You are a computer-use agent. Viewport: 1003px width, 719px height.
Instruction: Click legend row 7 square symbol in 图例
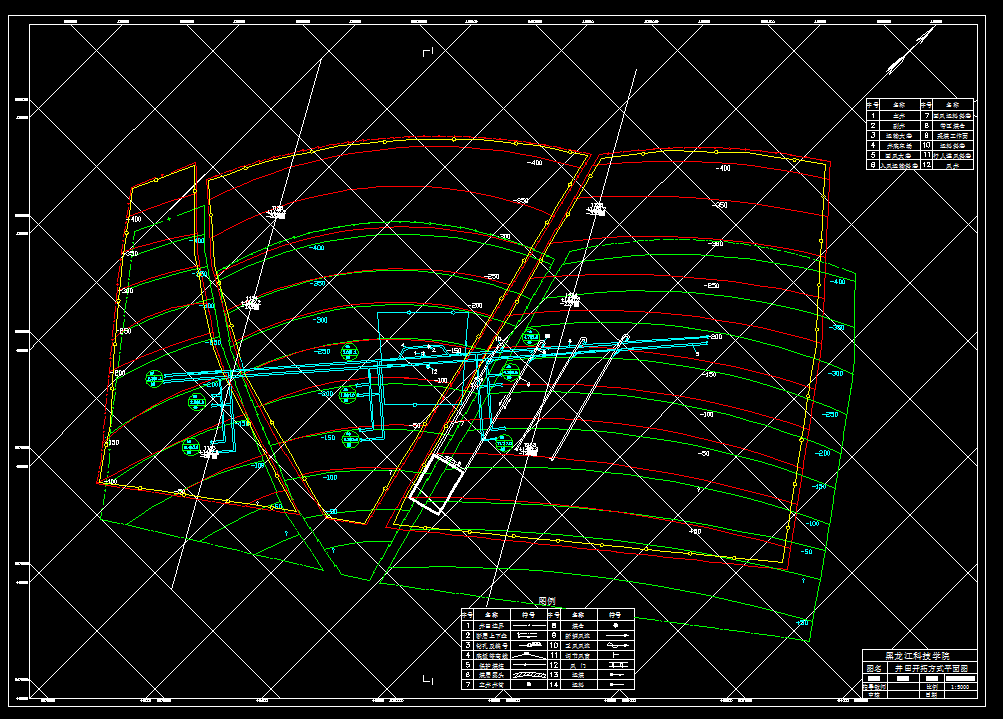[529, 684]
